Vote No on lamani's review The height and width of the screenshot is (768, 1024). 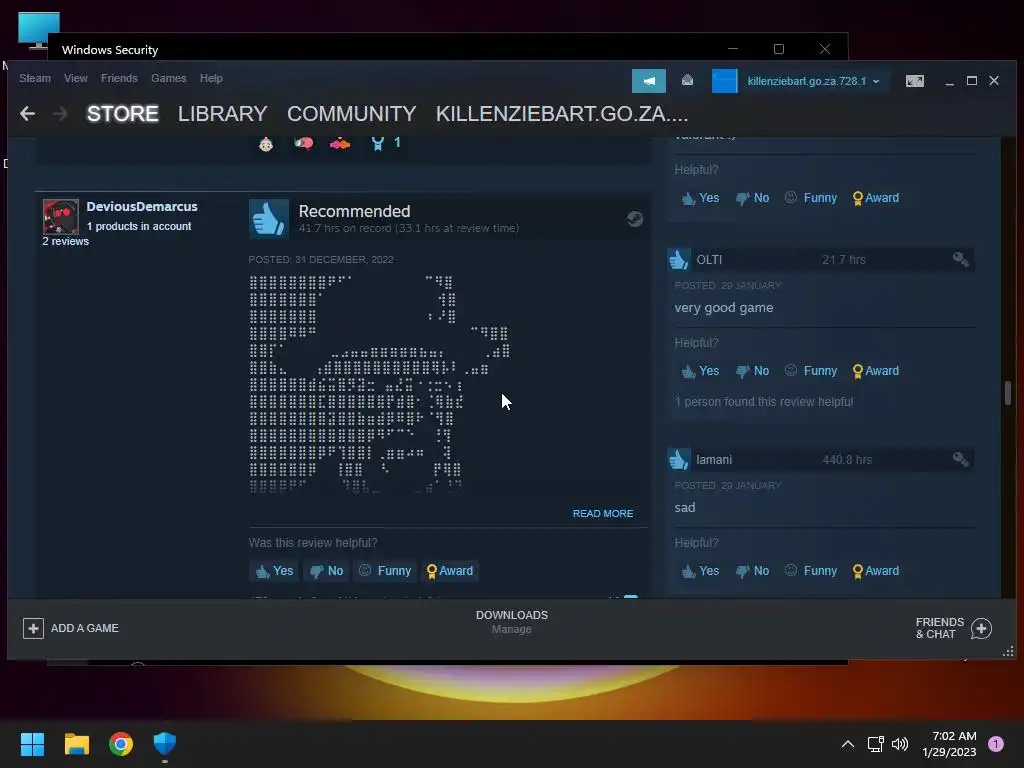pyautogui.click(x=752, y=571)
